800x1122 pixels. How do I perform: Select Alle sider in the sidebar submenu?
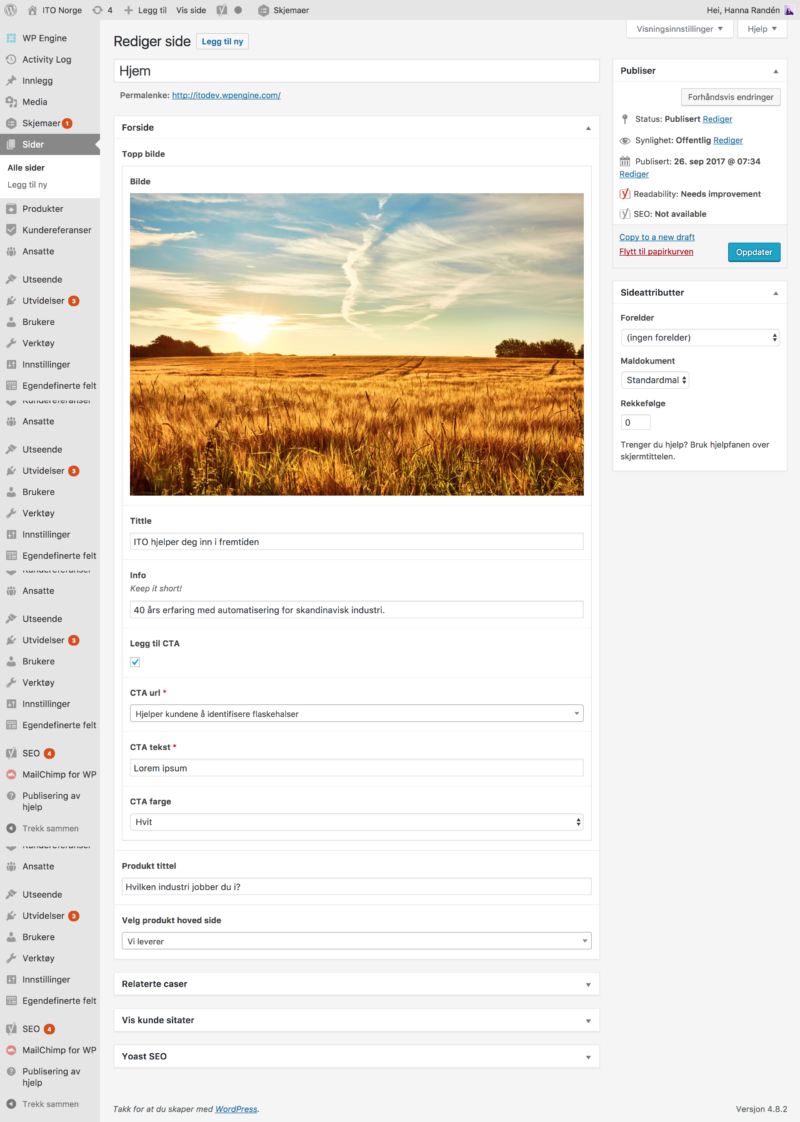coord(26,167)
